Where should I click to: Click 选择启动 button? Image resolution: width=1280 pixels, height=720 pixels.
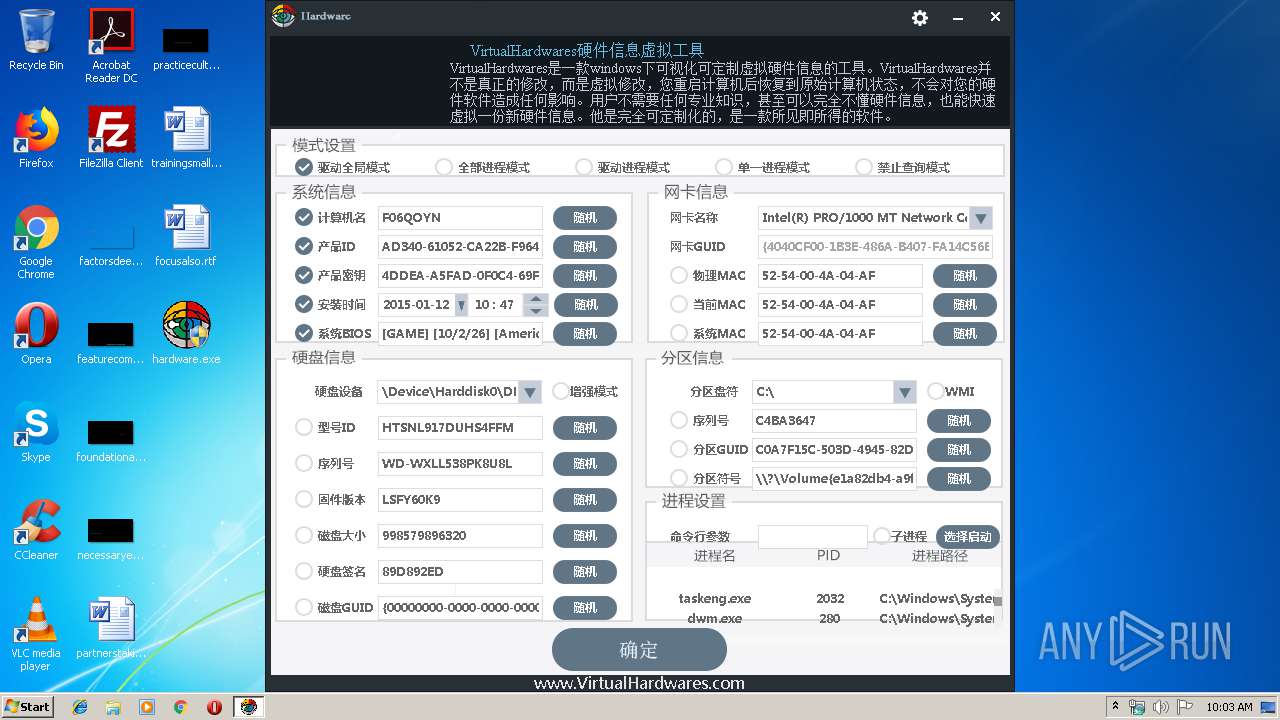[x=968, y=537]
